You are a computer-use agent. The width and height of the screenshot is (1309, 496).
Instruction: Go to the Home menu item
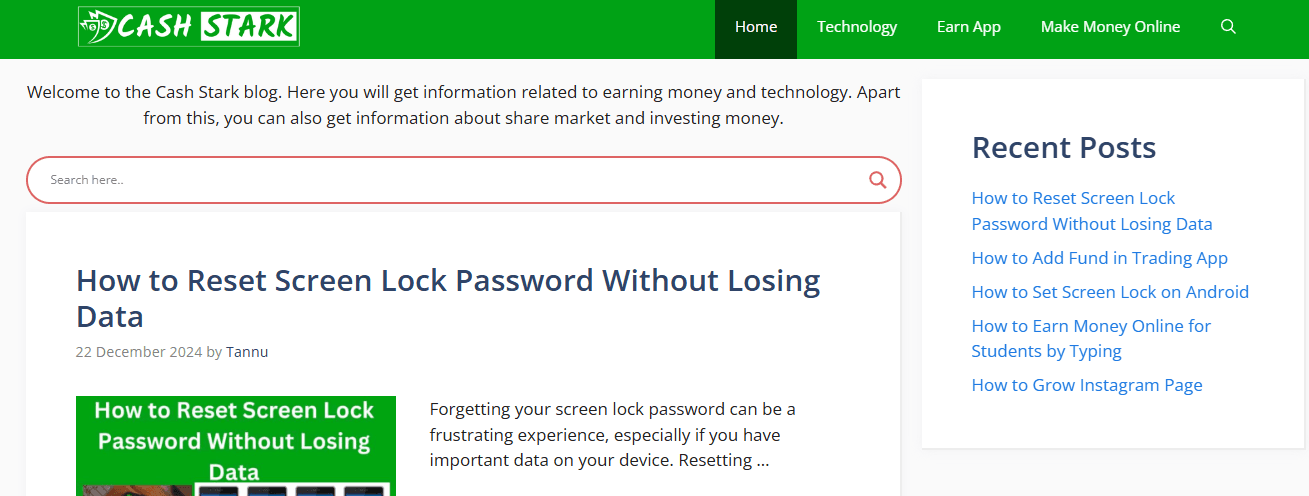755,27
